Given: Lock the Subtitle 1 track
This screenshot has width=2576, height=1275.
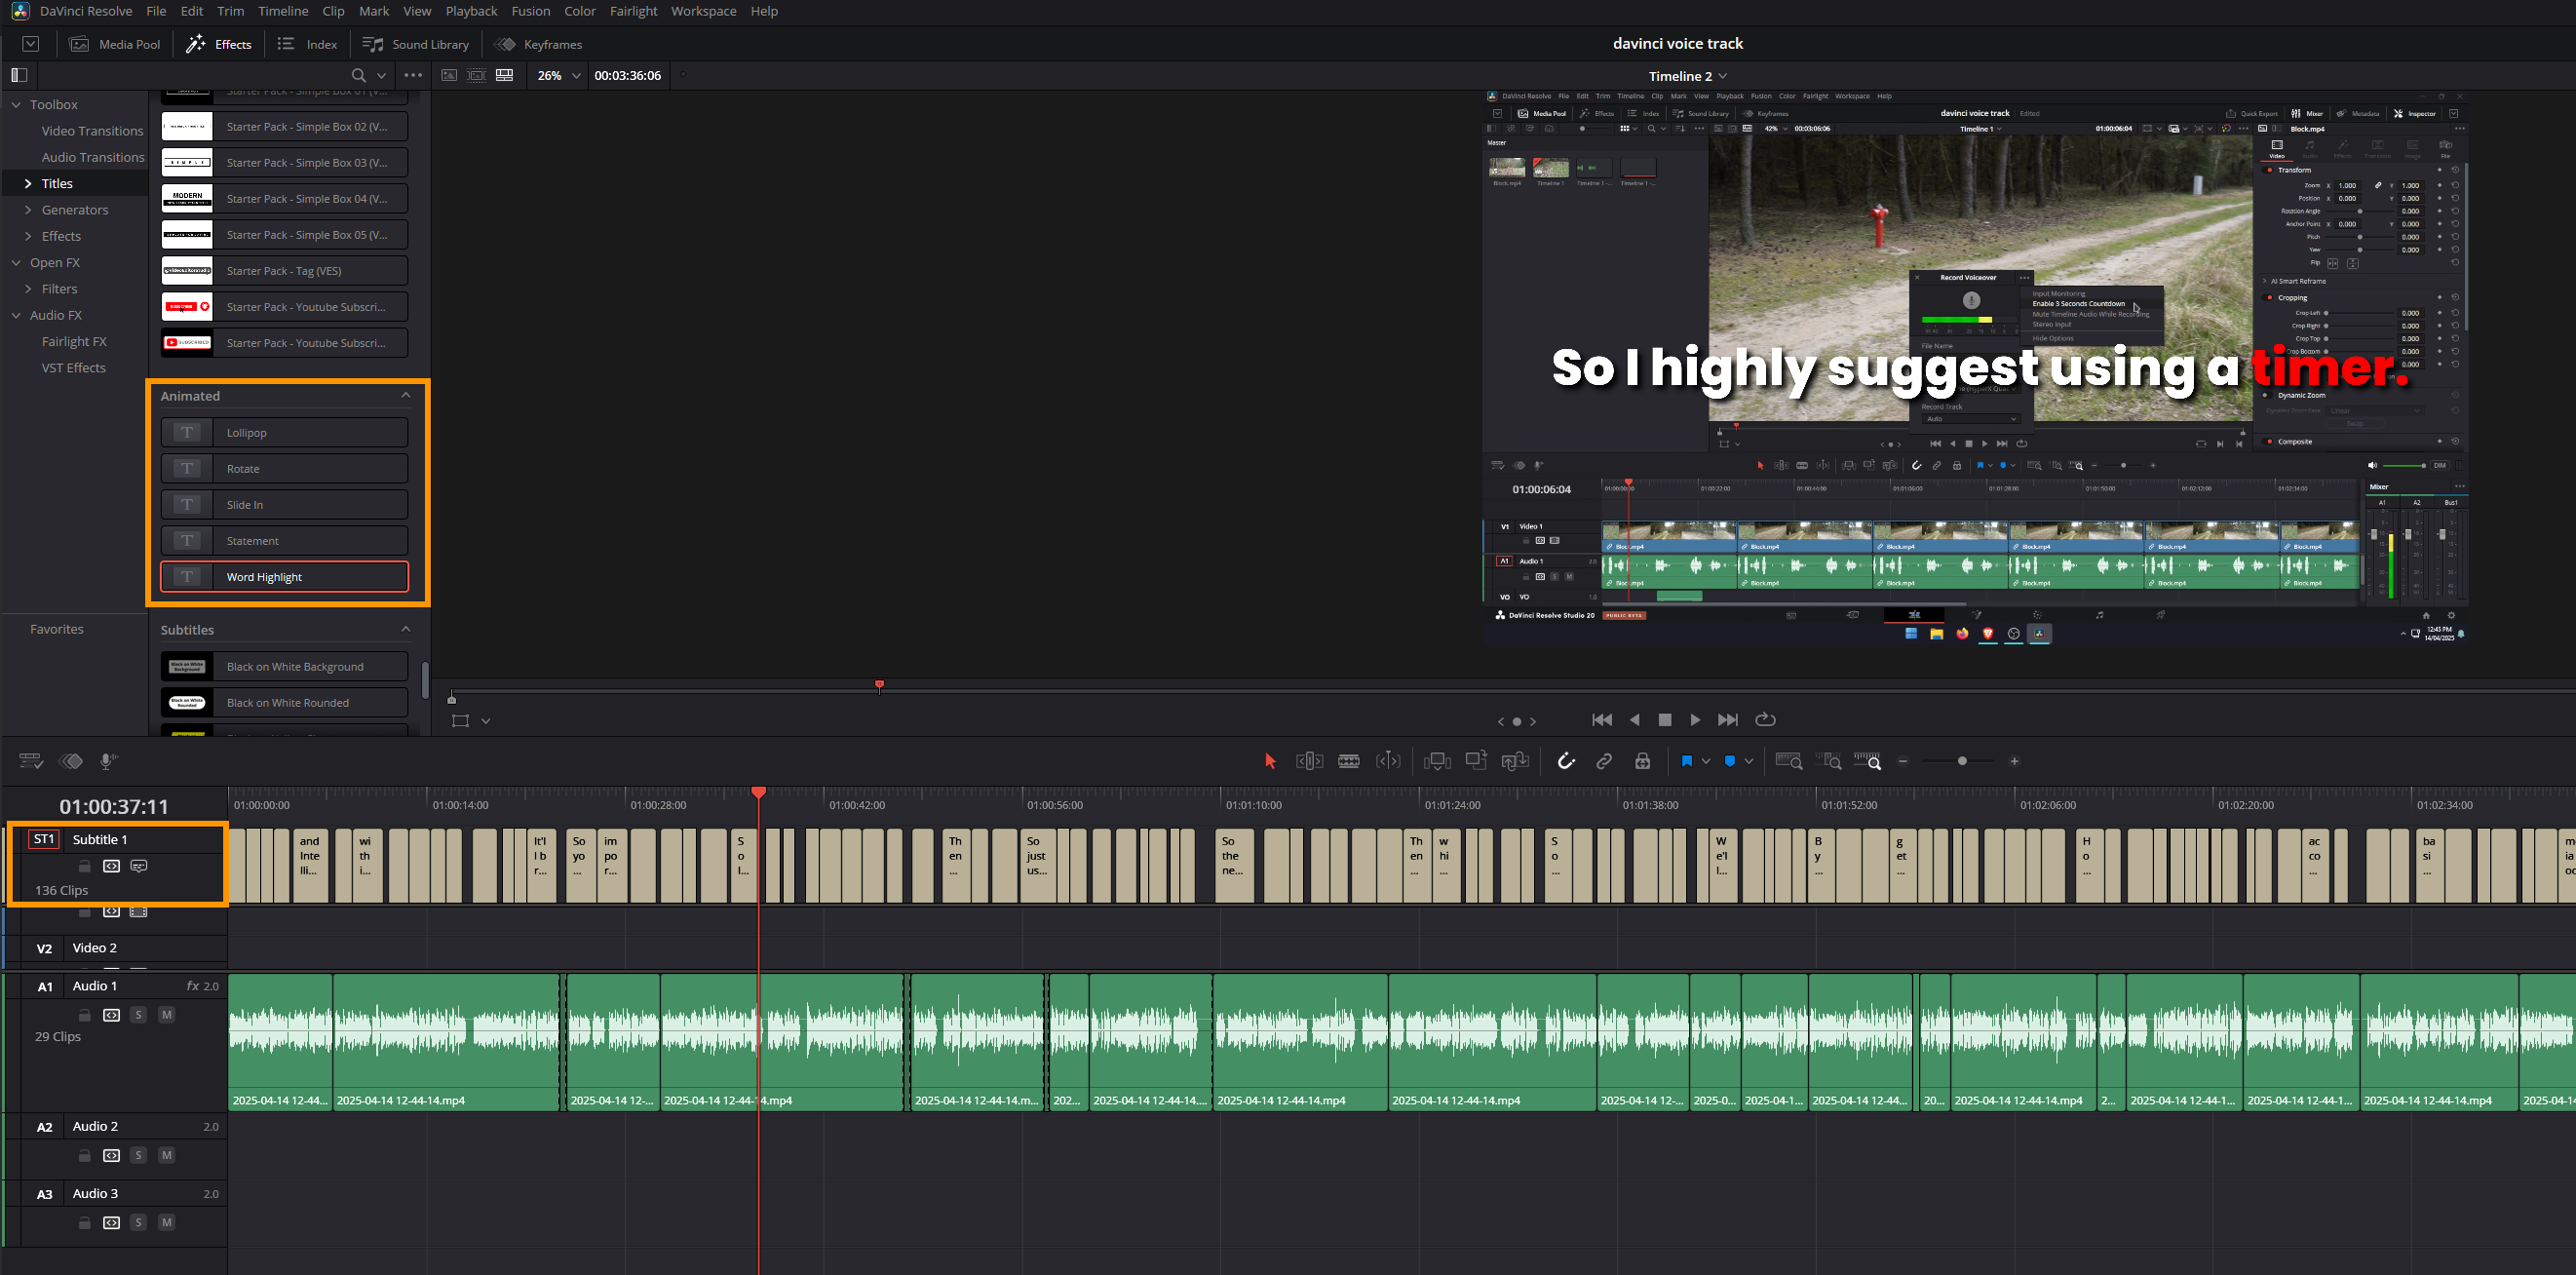Looking at the screenshot, I should tap(85, 866).
